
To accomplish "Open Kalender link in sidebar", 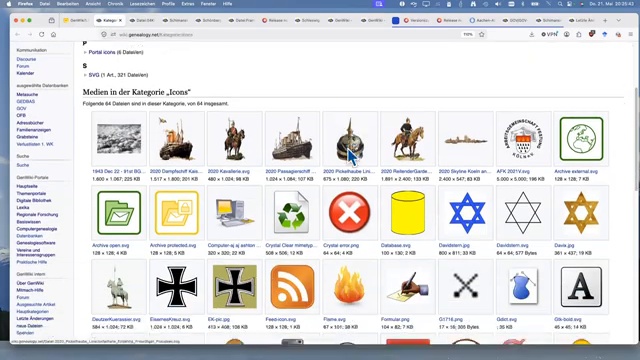I will (x=25, y=73).
